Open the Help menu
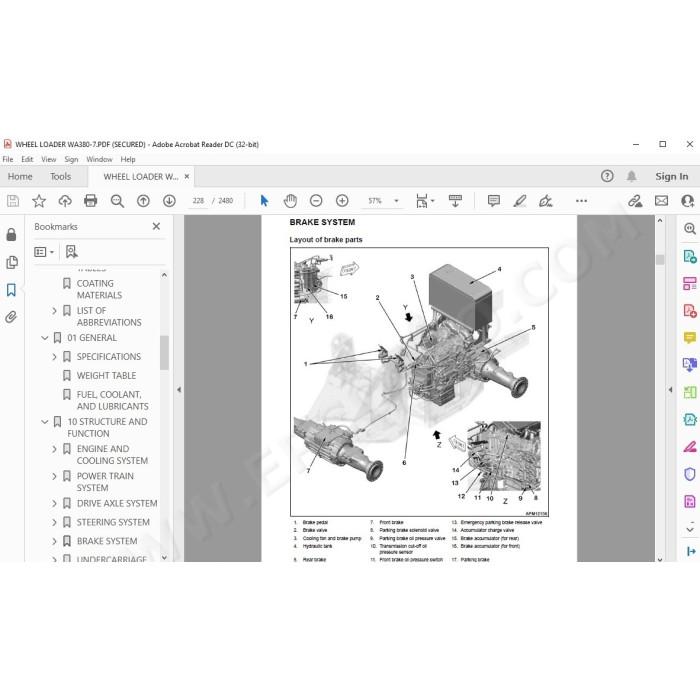The width and height of the screenshot is (700, 700). coord(128,159)
